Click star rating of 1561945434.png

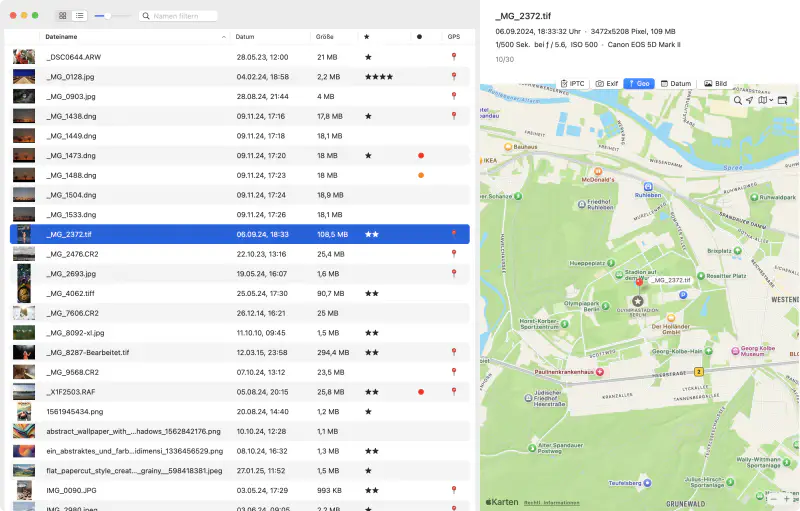click(368, 412)
